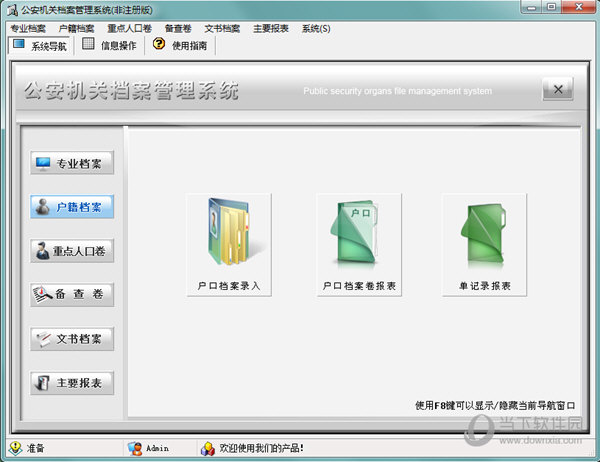The image size is (600, 462).
Task: Maximize the application window
Action: 551,7
